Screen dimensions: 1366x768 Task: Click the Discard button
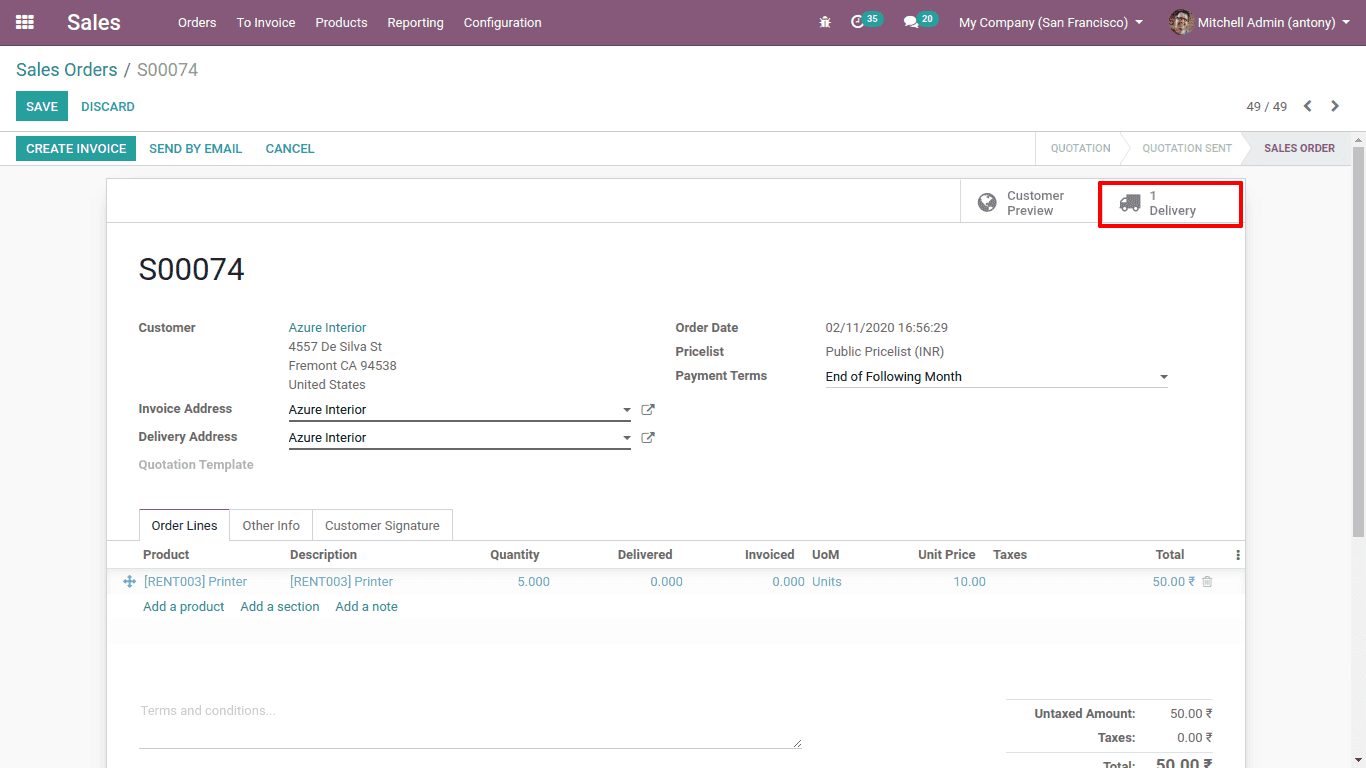click(108, 106)
